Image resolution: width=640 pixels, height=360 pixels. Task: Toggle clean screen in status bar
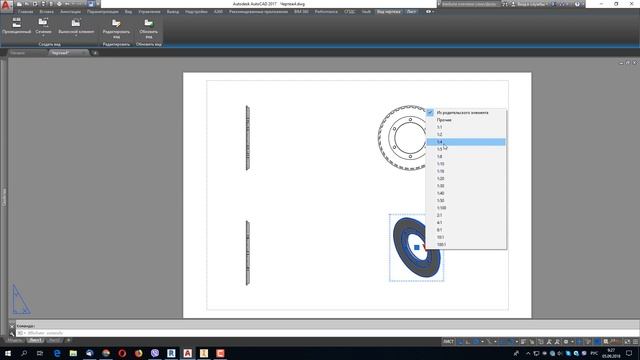pyautogui.click(x=627, y=342)
